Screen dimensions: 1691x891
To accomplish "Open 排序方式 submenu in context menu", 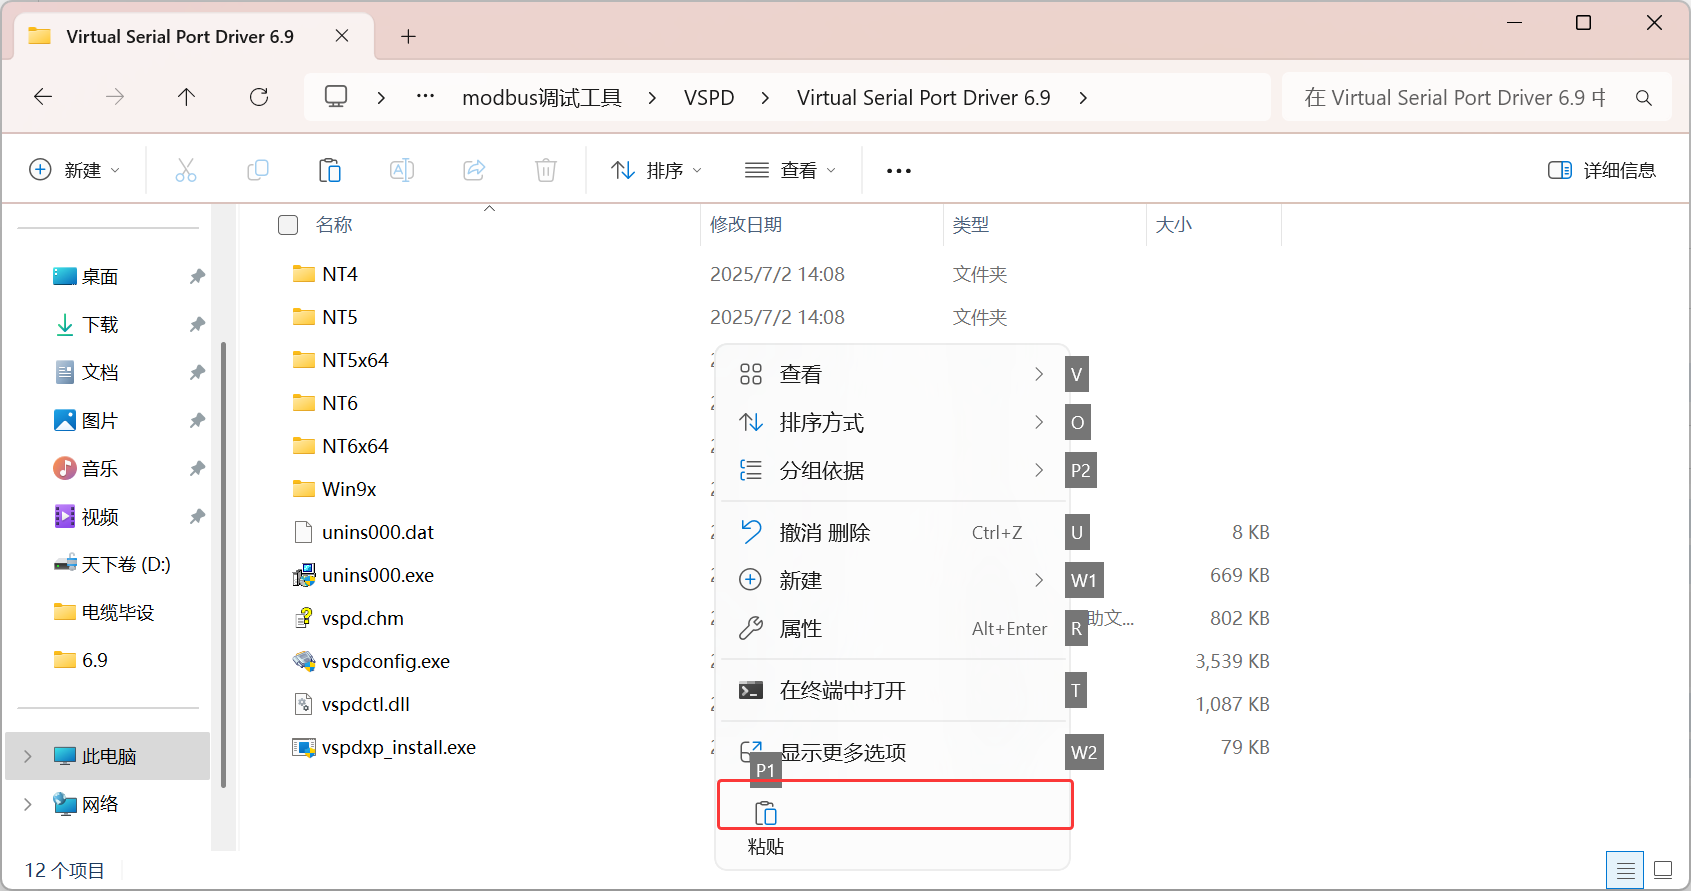I will (894, 422).
